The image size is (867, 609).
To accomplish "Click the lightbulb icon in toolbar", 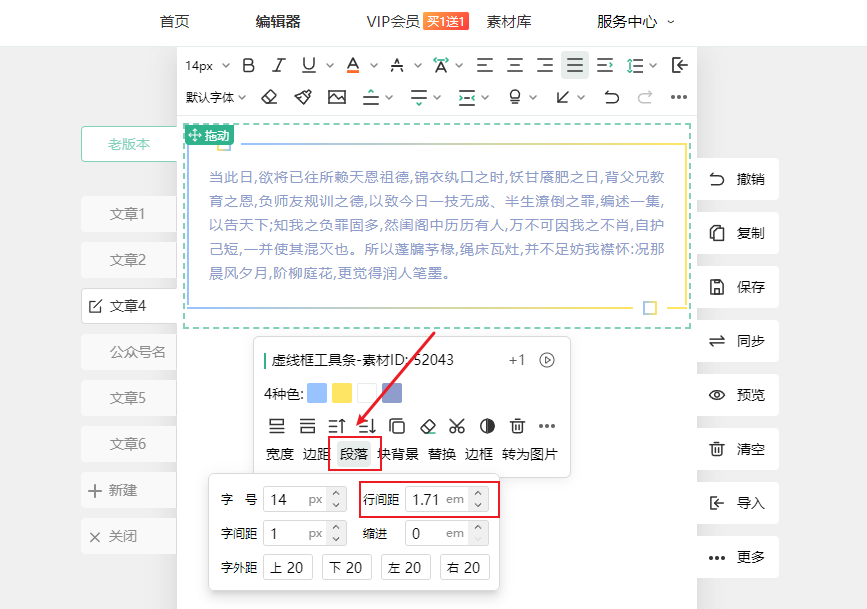I will click(x=515, y=97).
